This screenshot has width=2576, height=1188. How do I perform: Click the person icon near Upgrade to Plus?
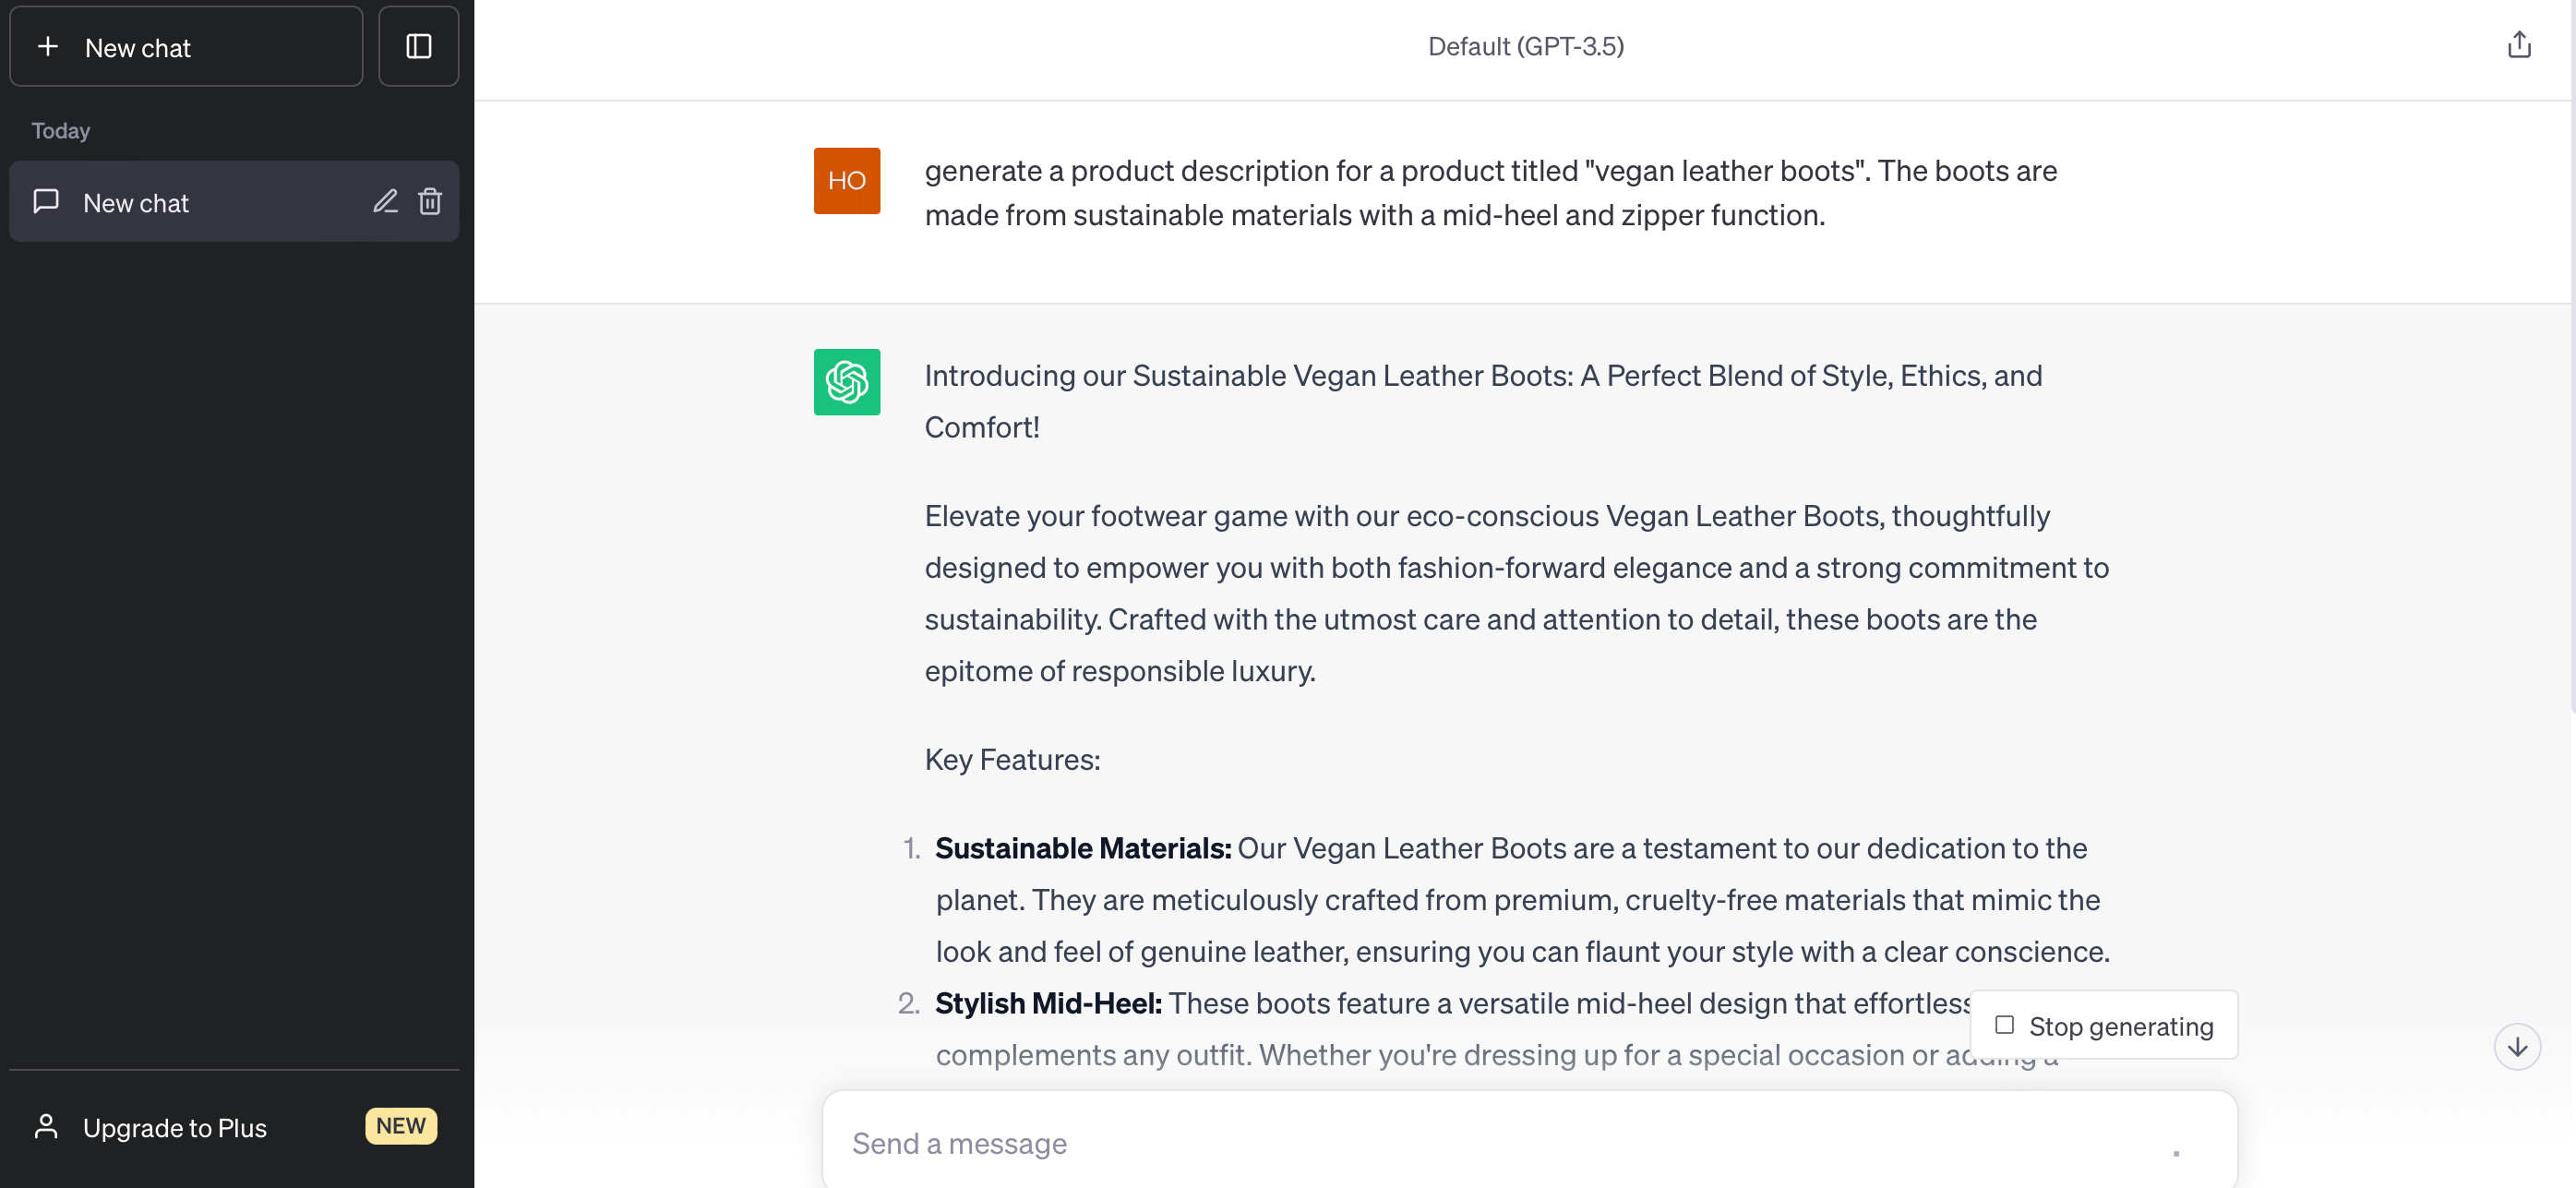point(46,1127)
